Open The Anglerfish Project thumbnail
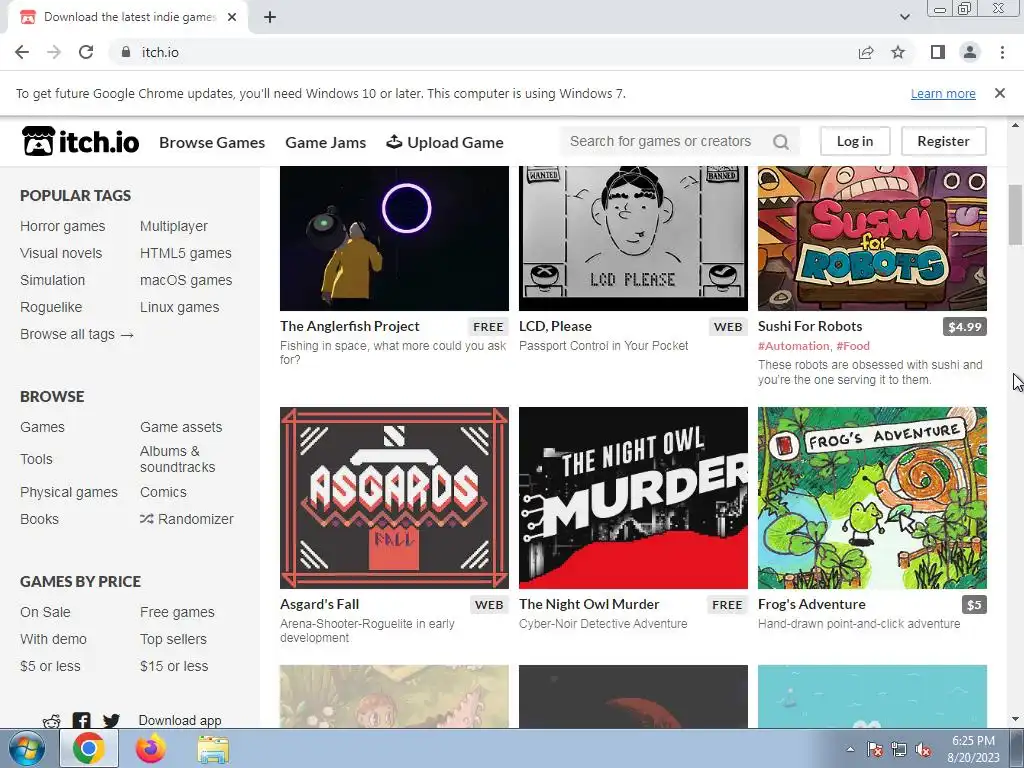This screenshot has height=768, width=1024. pyautogui.click(x=394, y=238)
